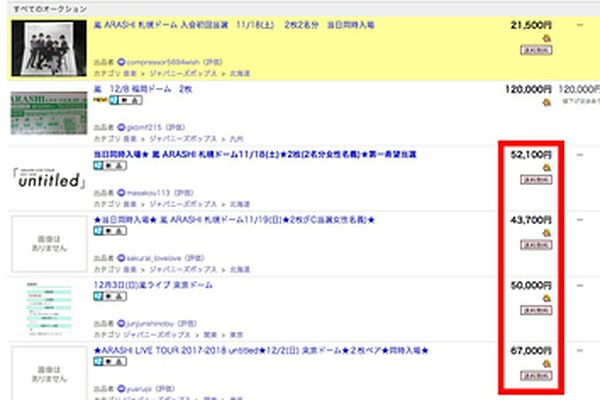The height and width of the screenshot is (400, 600).
Task: Open the 'untitled' logo thumbnail
Action: (x=49, y=178)
